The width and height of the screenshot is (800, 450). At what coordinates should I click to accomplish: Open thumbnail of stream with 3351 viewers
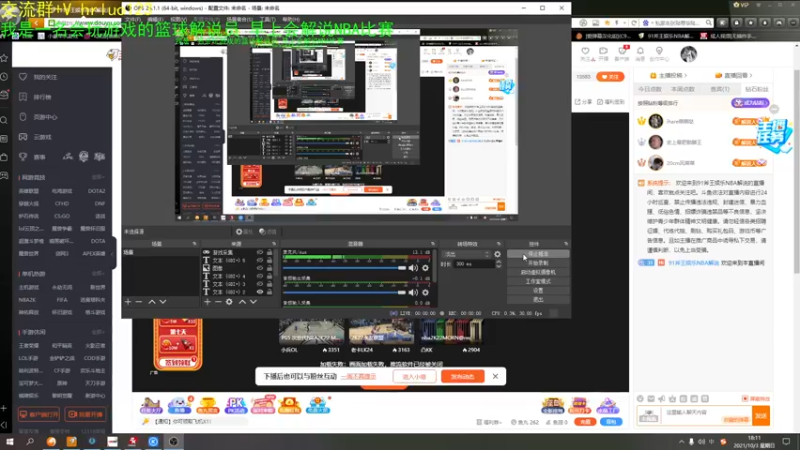[x=311, y=331]
